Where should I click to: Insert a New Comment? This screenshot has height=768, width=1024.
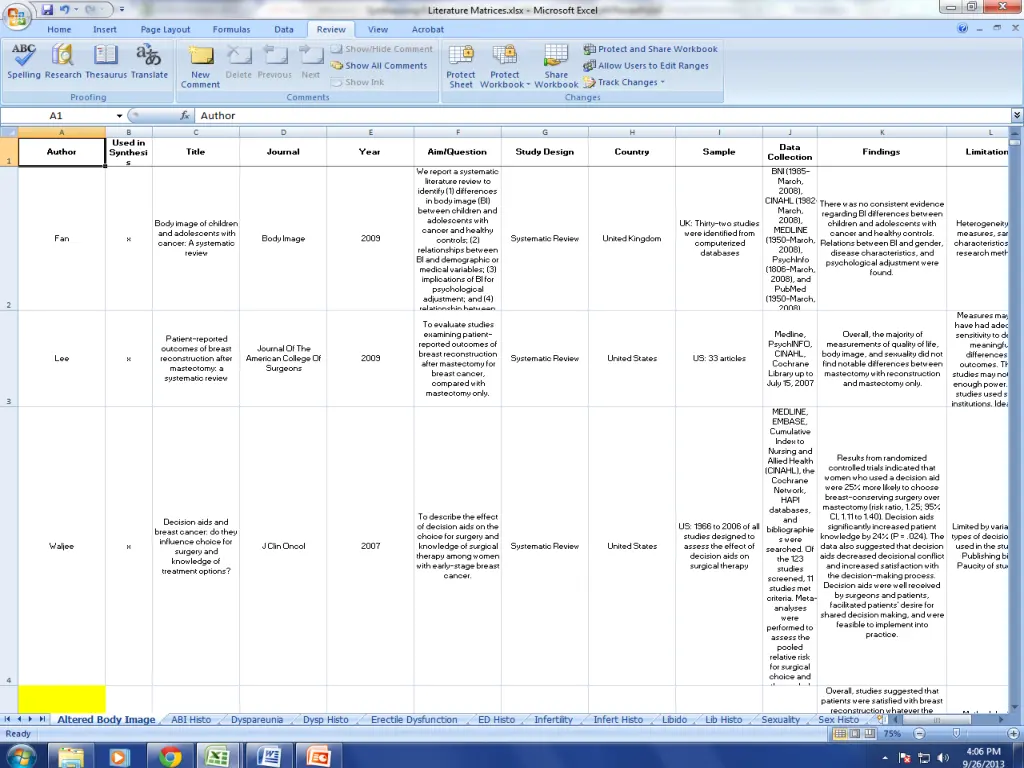coord(200,66)
